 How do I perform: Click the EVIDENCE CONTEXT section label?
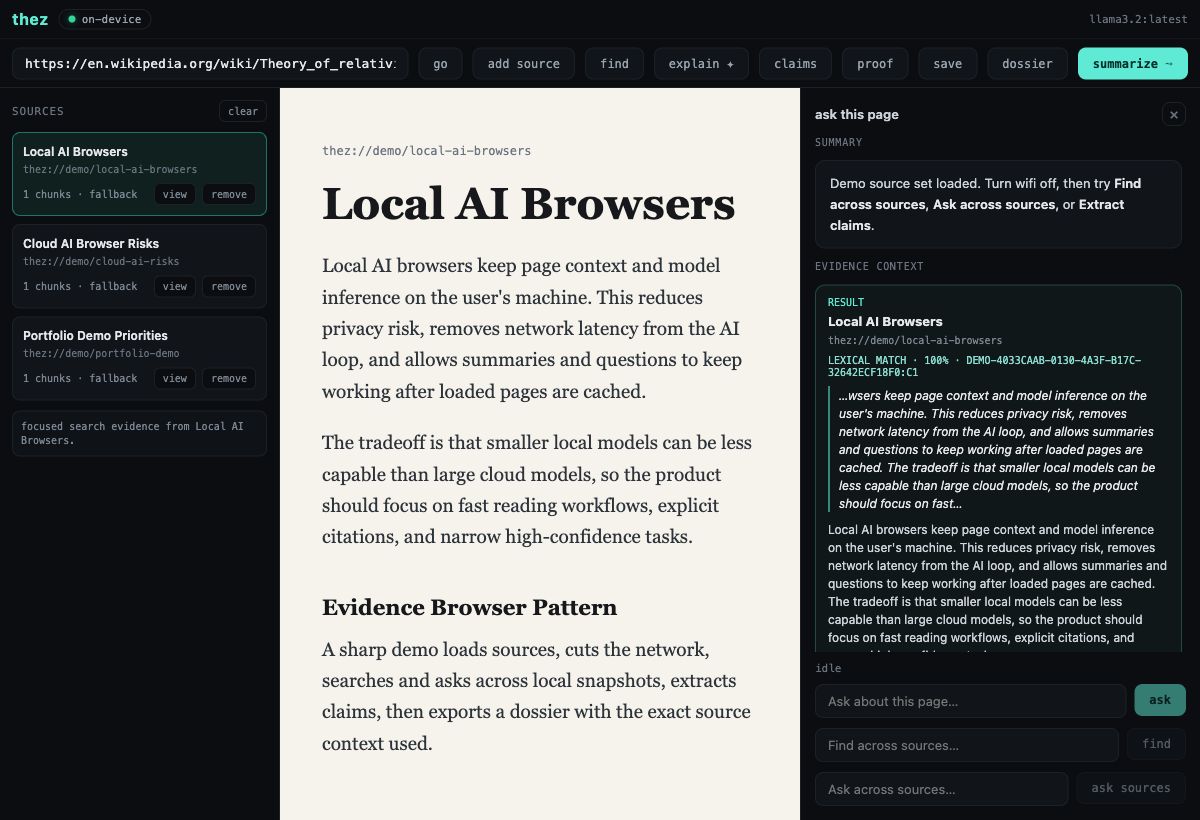(869, 266)
